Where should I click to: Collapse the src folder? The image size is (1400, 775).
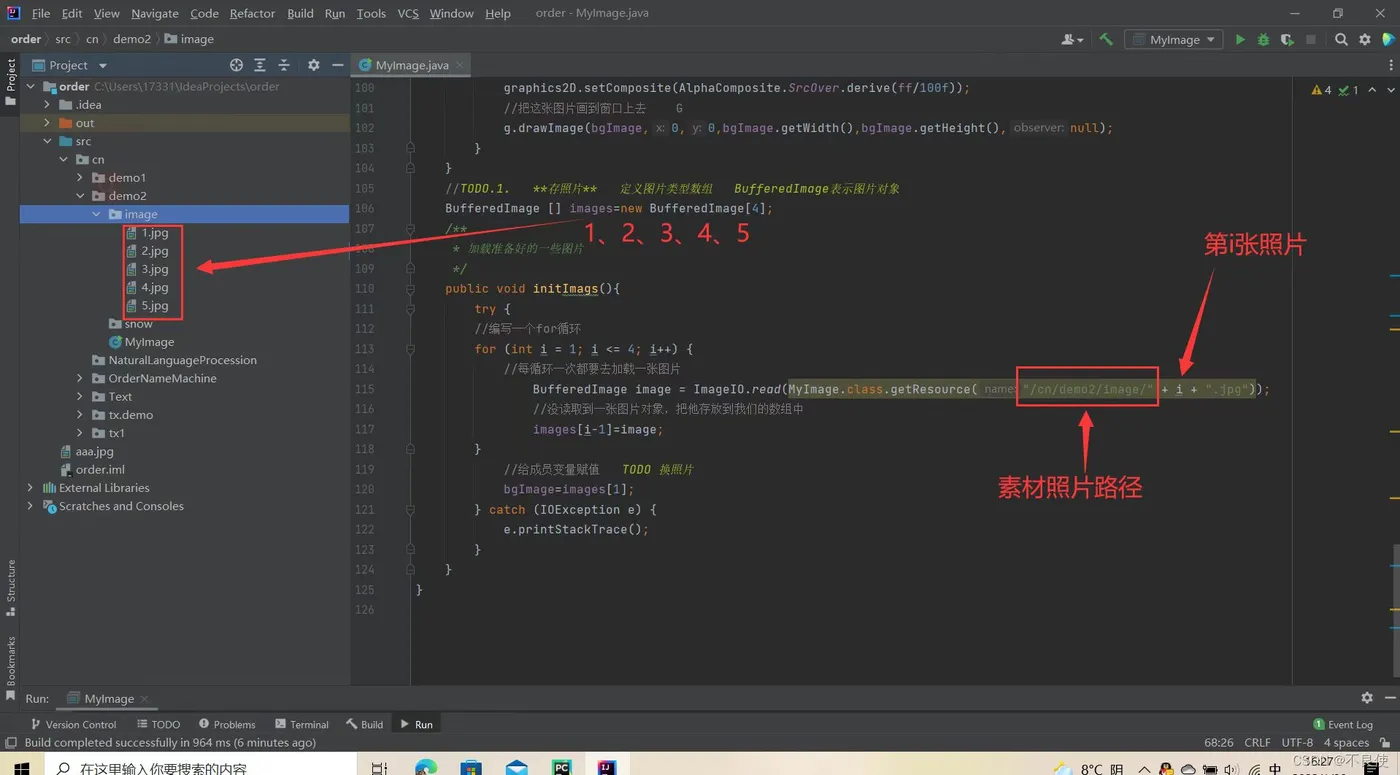click(x=47, y=141)
